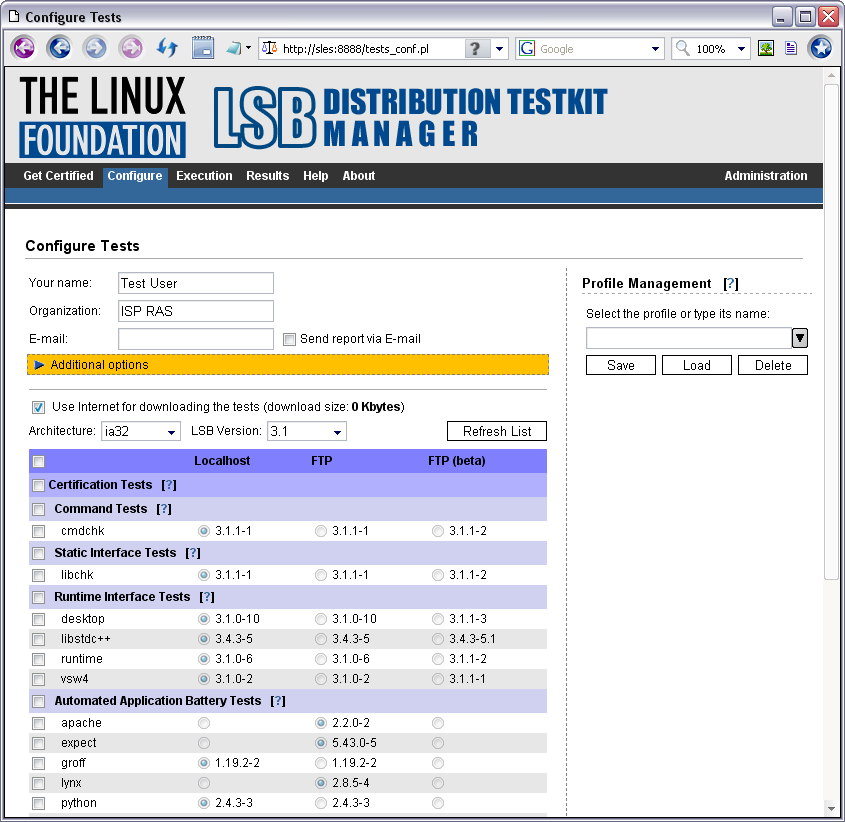Open the Get Certified menu
The height and width of the screenshot is (822, 845).
point(58,176)
